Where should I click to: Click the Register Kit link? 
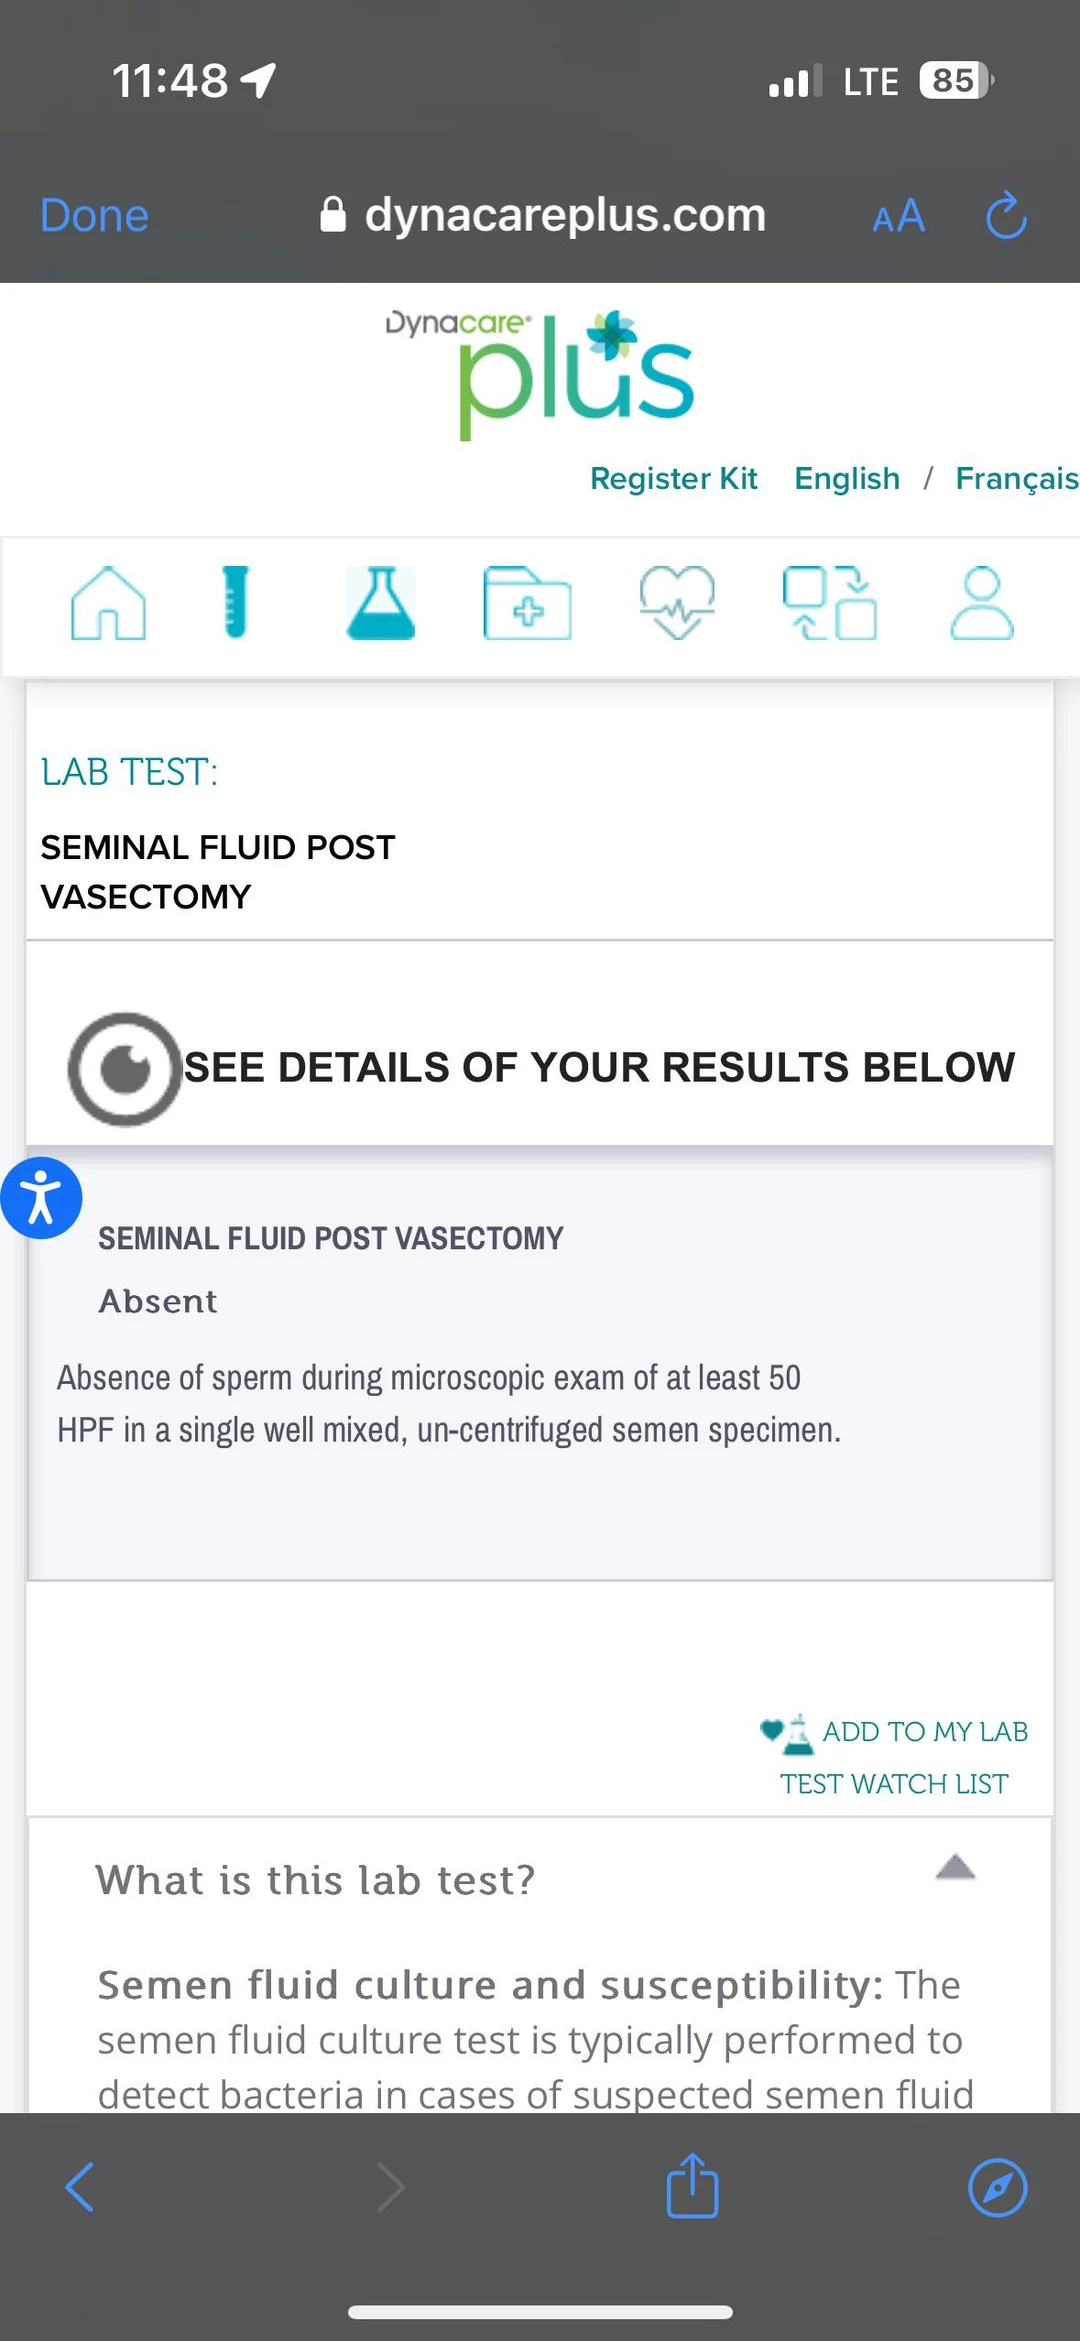tap(674, 478)
